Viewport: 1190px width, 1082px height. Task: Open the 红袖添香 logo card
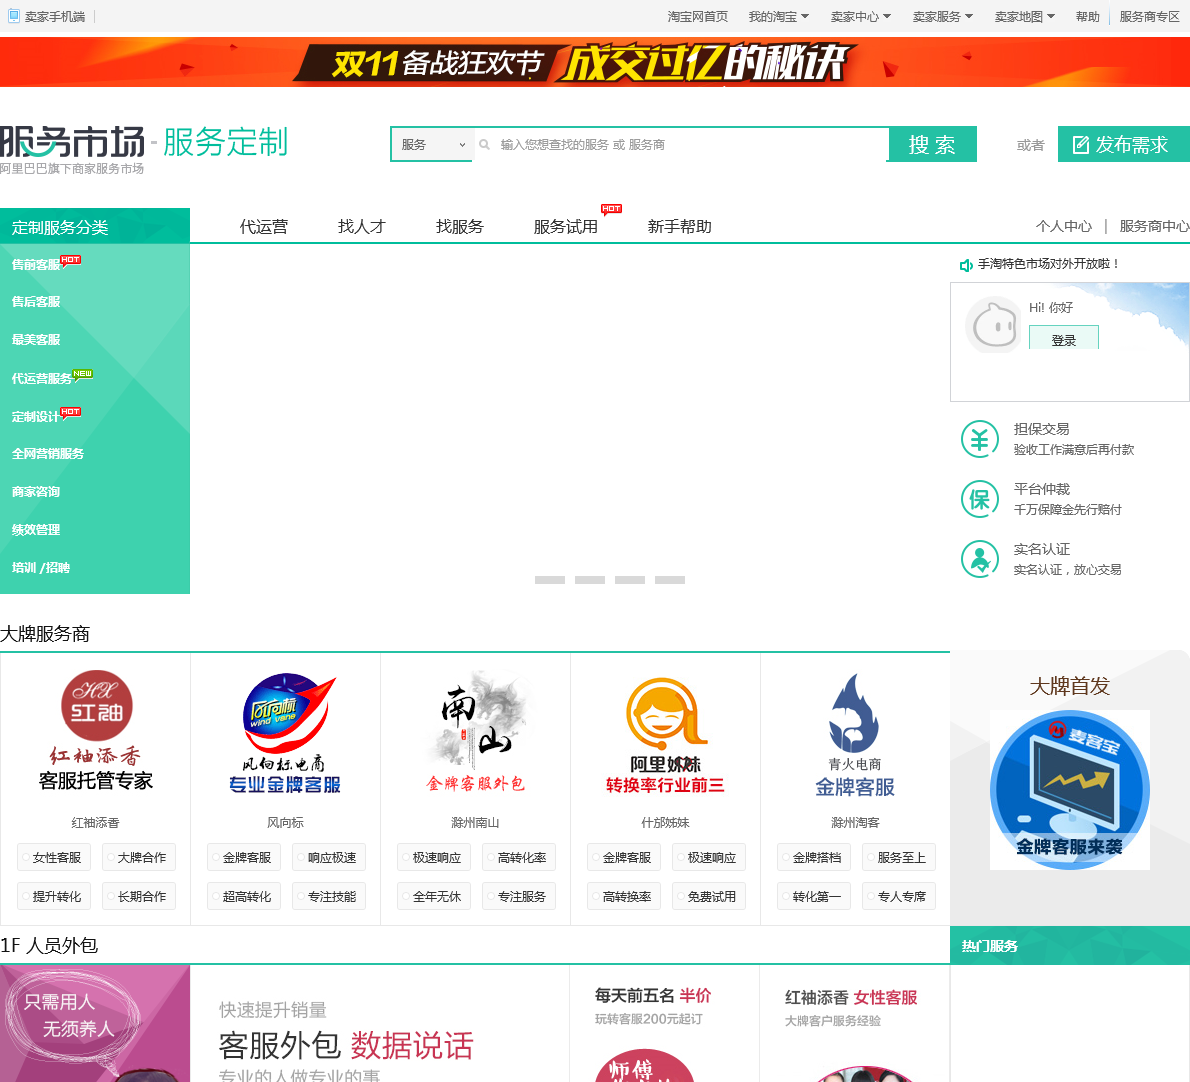coord(96,731)
